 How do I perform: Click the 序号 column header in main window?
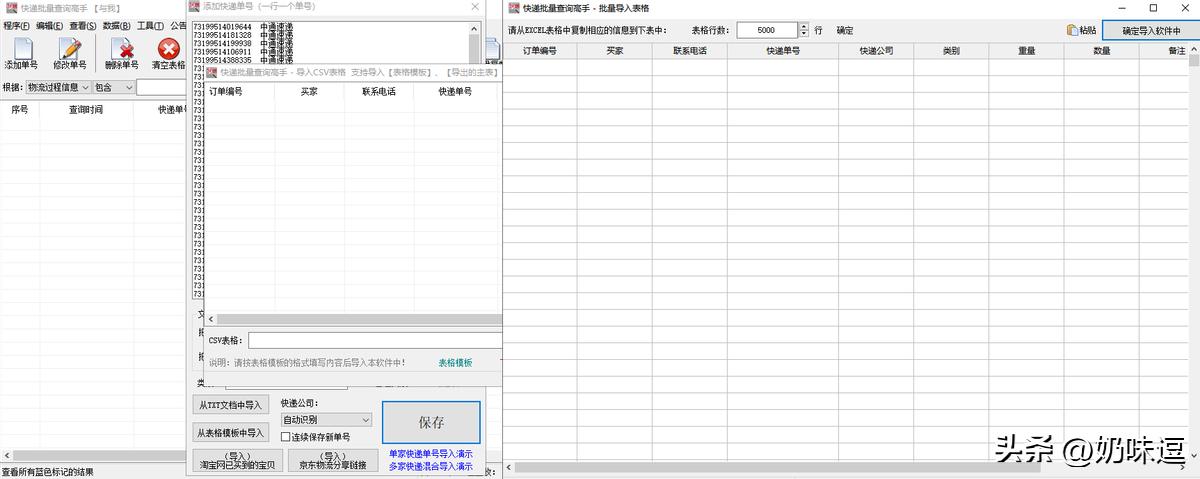19,110
